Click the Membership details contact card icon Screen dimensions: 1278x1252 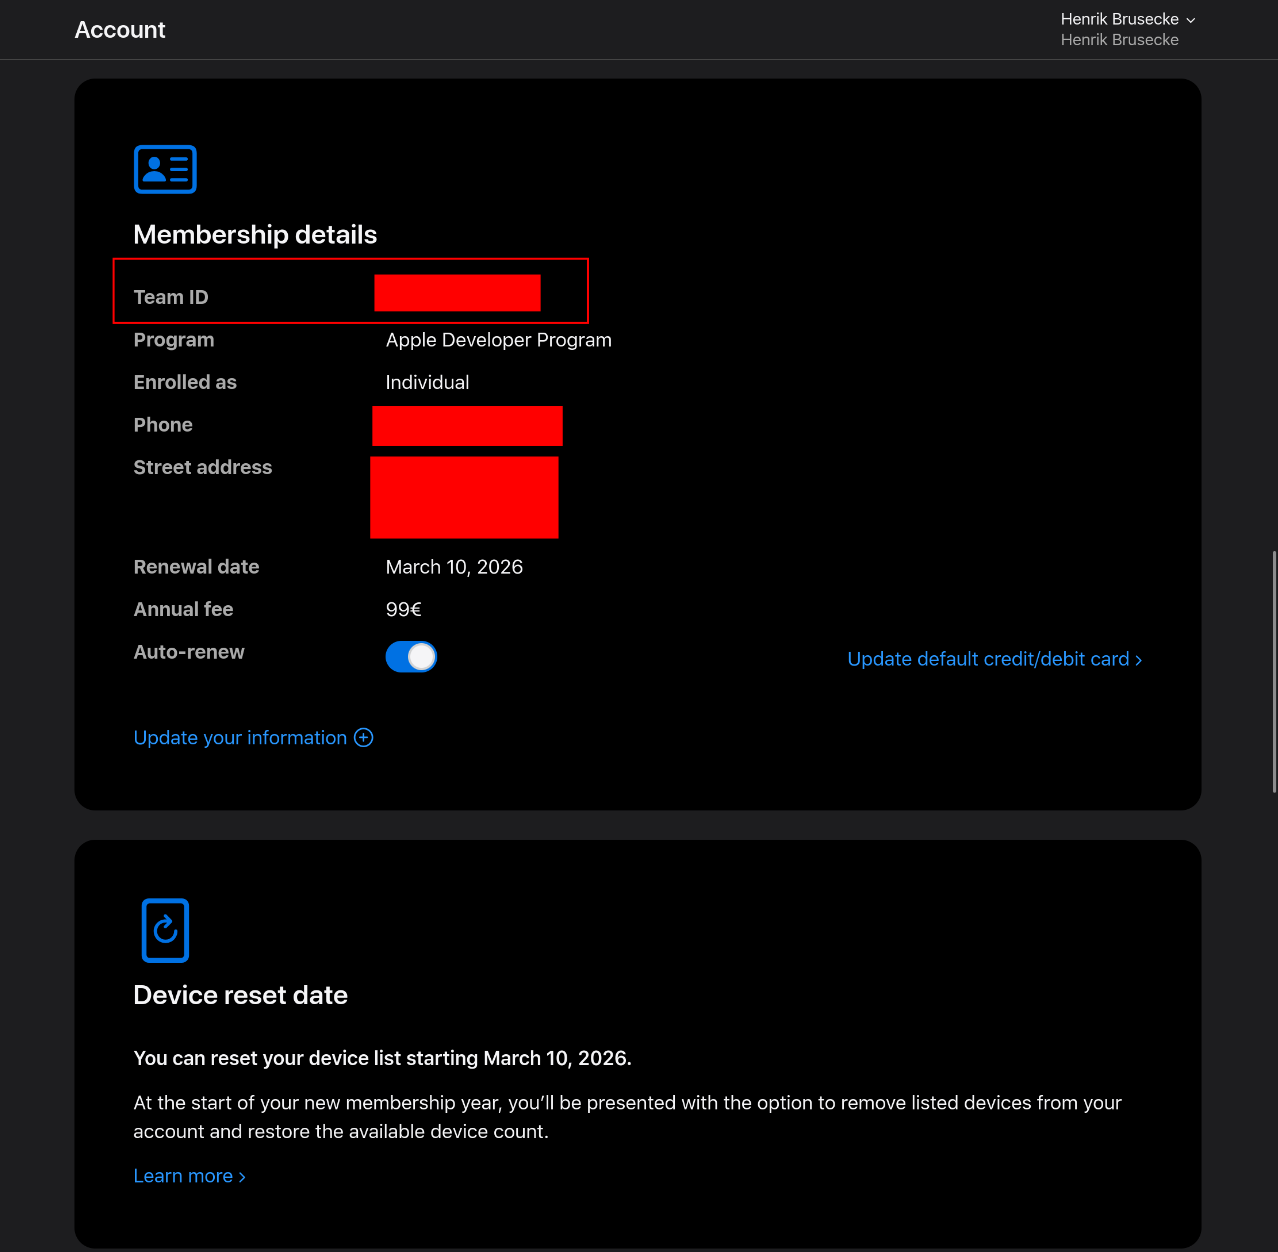click(x=164, y=169)
